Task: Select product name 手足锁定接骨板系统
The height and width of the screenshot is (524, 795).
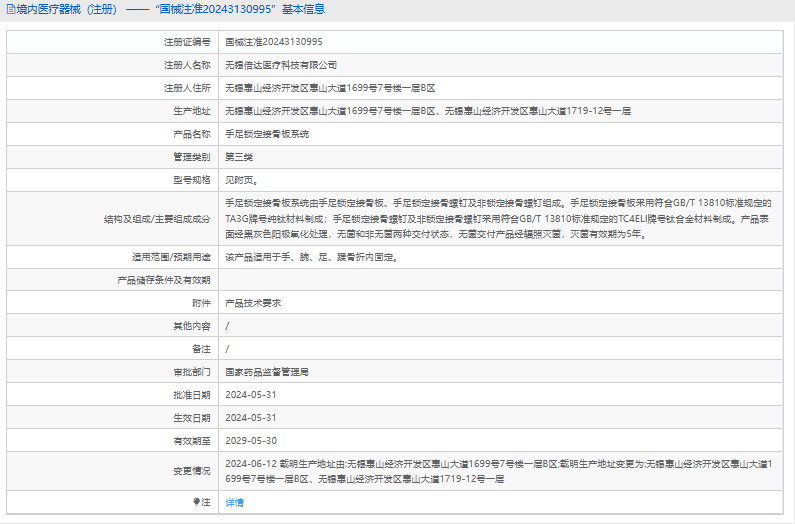Action: click(x=267, y=134)
